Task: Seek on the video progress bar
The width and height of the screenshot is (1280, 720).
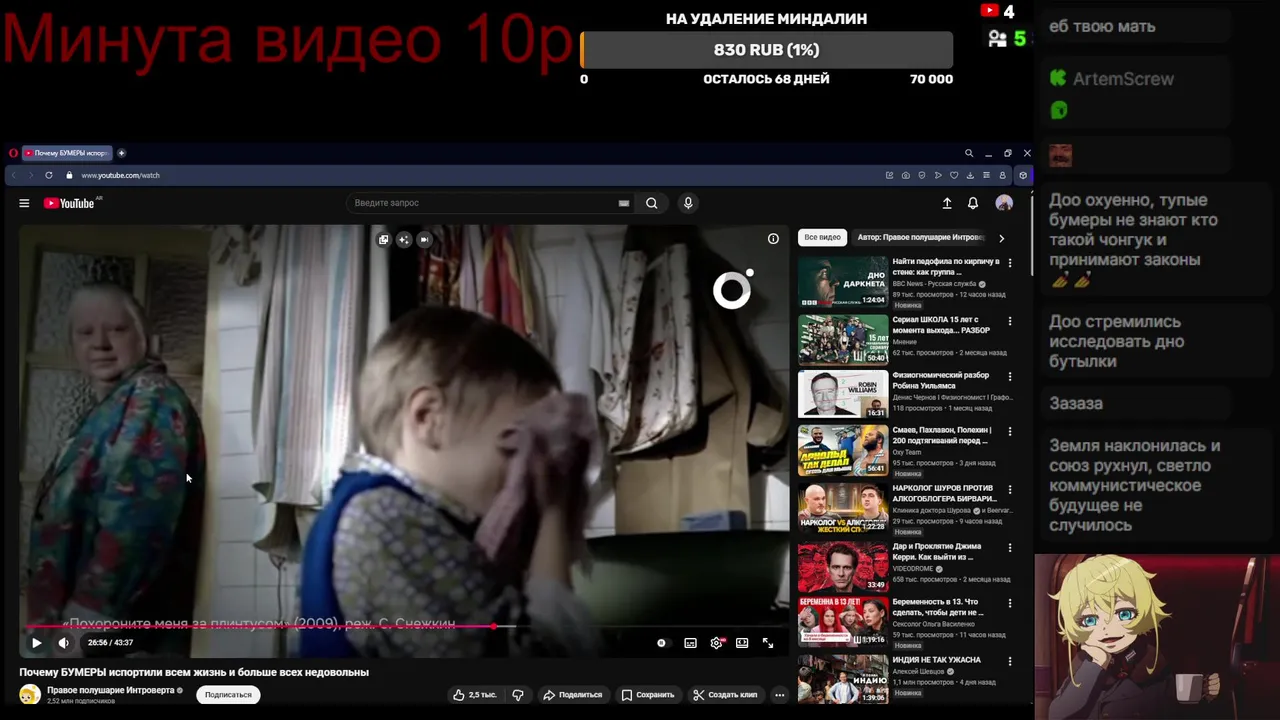Action: click(x=403, y=627)
